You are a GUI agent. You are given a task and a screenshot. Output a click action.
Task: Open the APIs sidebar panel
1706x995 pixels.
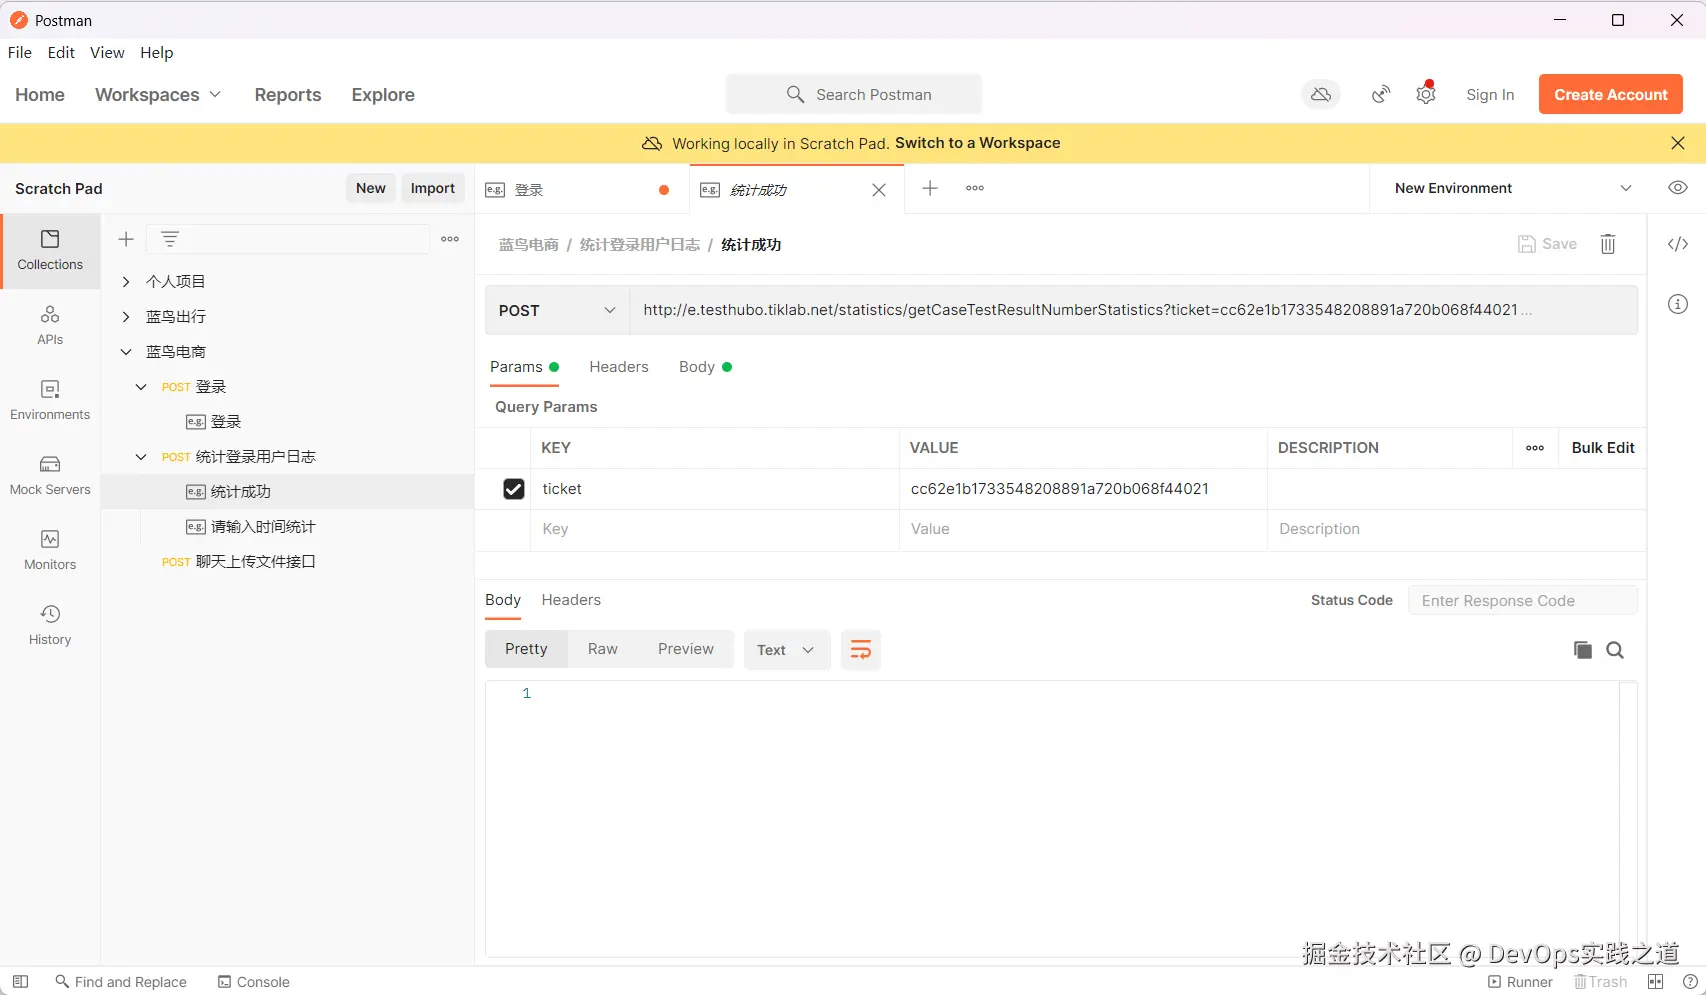coord(50,326)
